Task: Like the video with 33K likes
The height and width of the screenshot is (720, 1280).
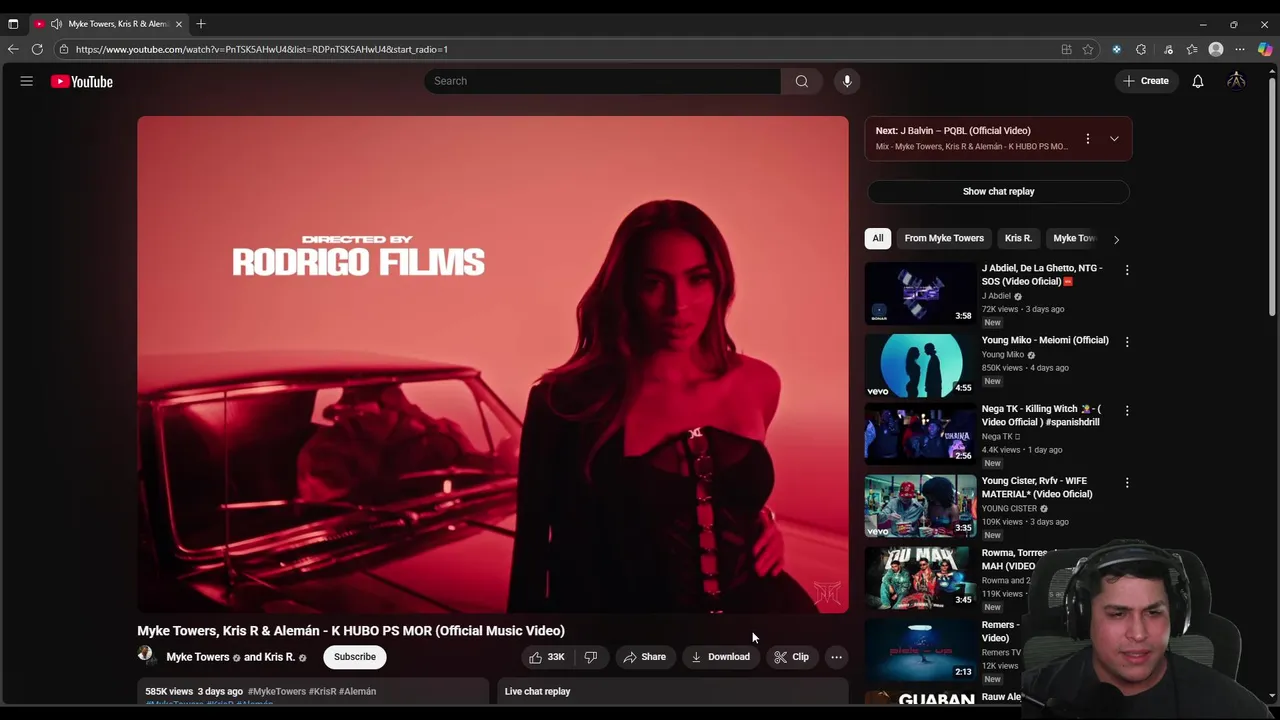Action: [548, 657]
